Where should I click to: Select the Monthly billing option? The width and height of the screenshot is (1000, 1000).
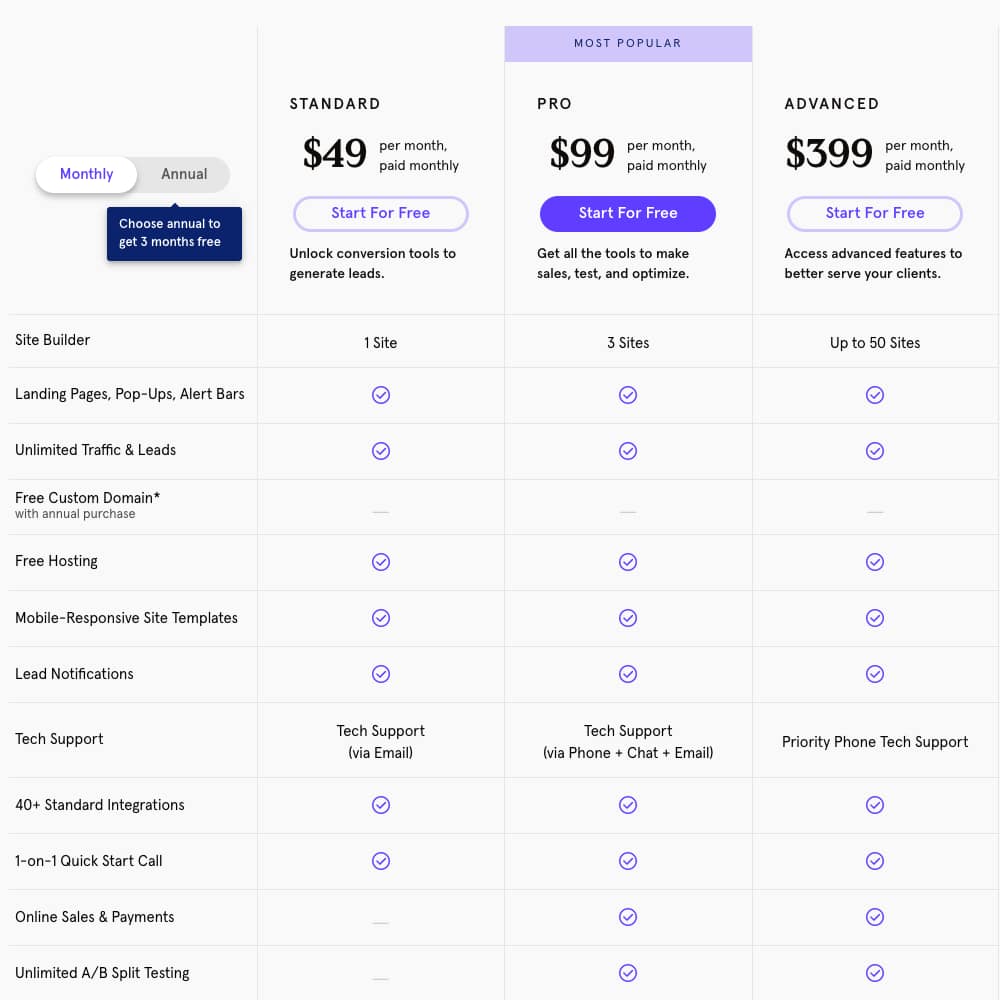click(86, 174)
